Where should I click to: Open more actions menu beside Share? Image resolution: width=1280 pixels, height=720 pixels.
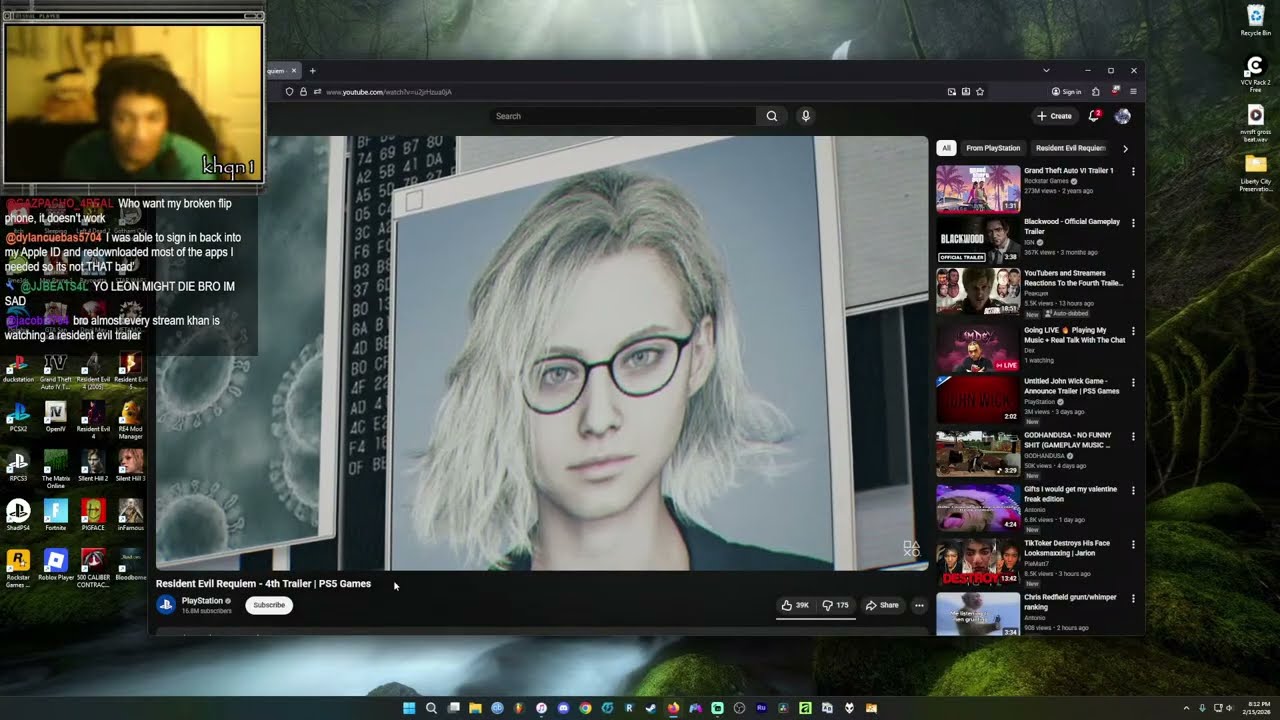919,605
